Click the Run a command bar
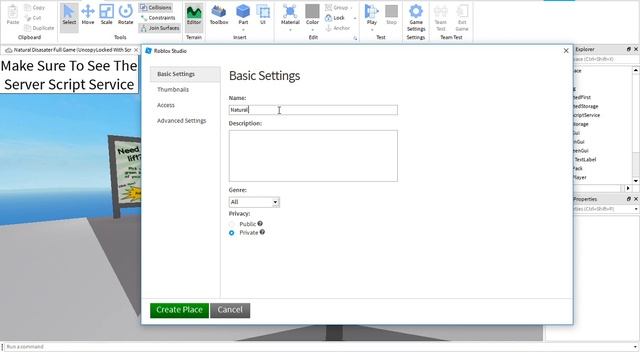 318,347
